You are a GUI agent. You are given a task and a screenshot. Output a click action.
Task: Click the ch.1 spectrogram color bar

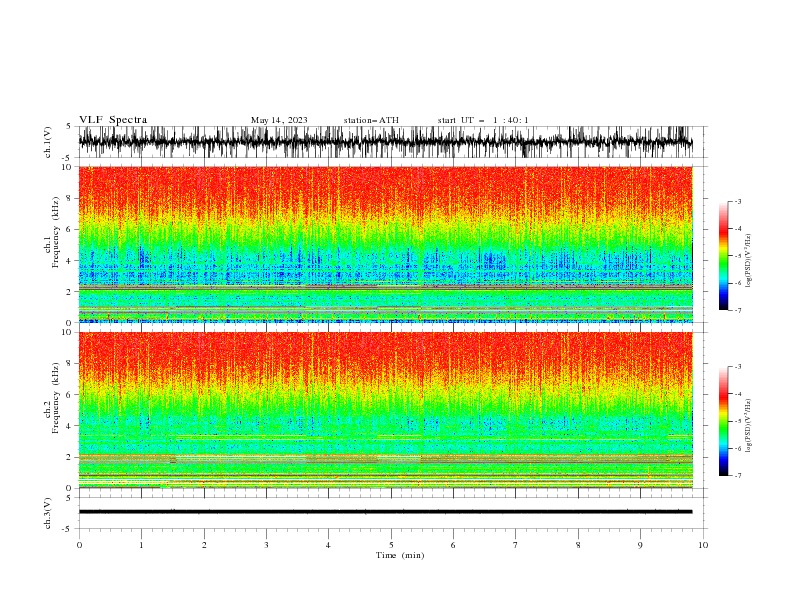724,256
